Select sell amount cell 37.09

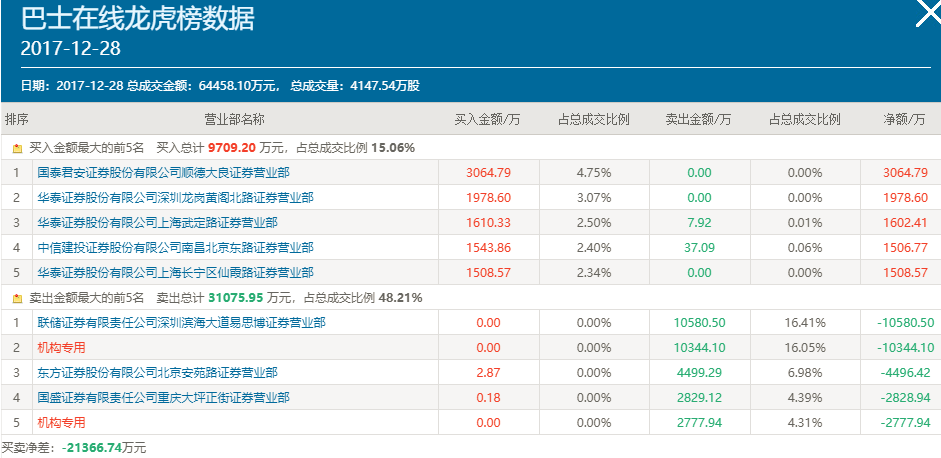700,248
